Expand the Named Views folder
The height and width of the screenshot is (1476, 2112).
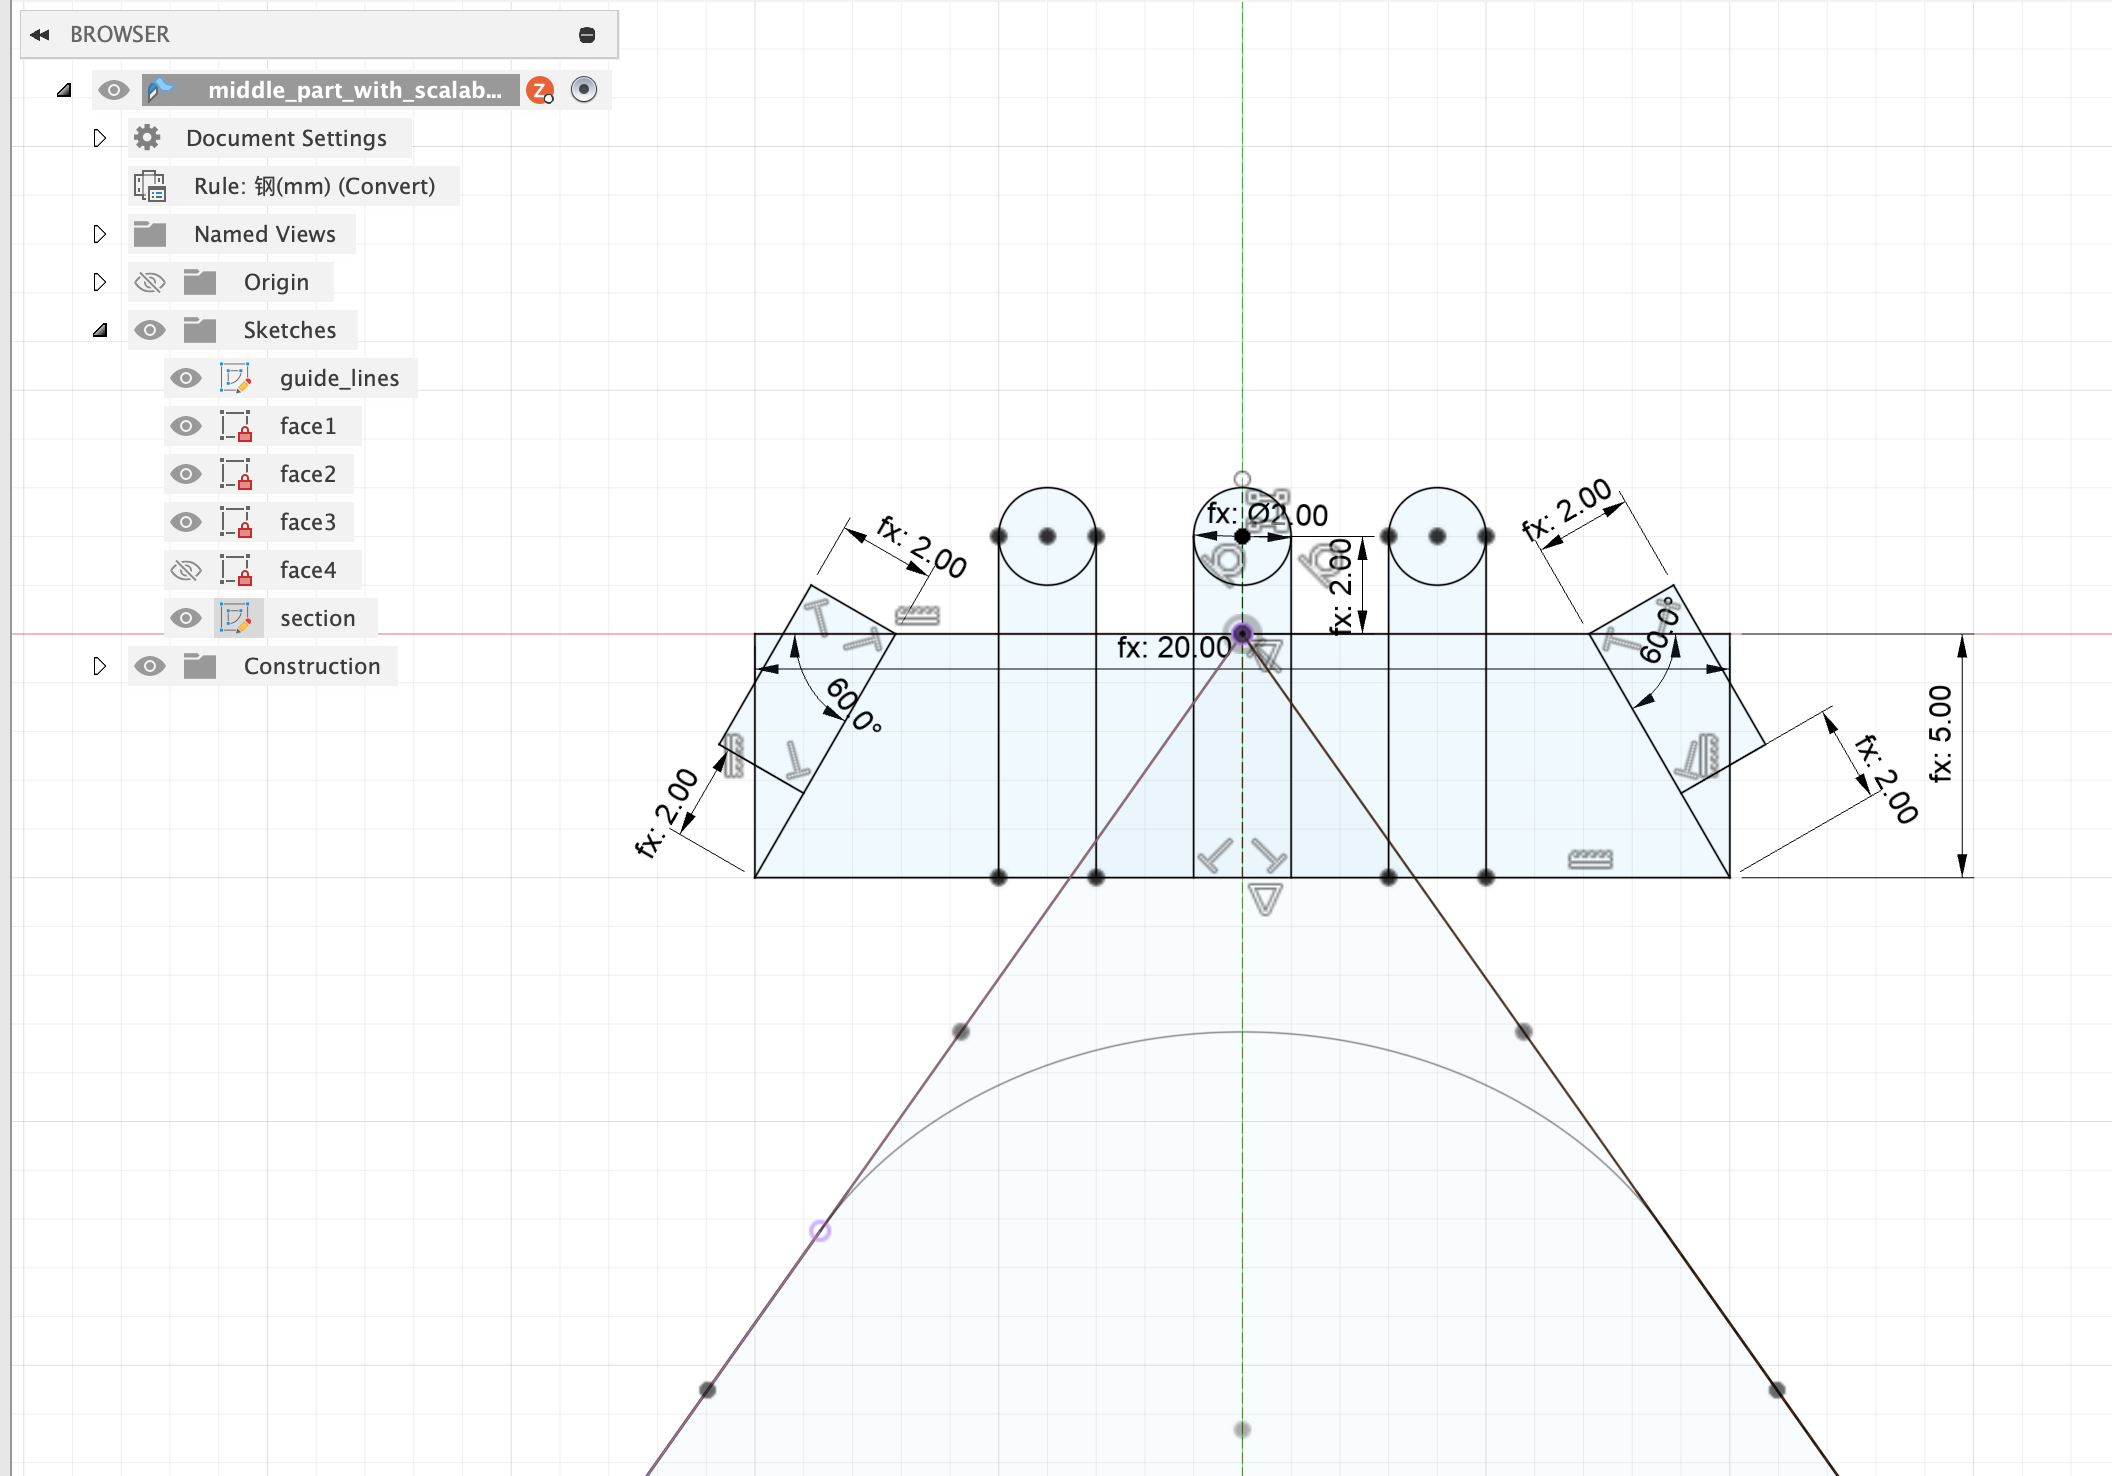click(99, 234)
